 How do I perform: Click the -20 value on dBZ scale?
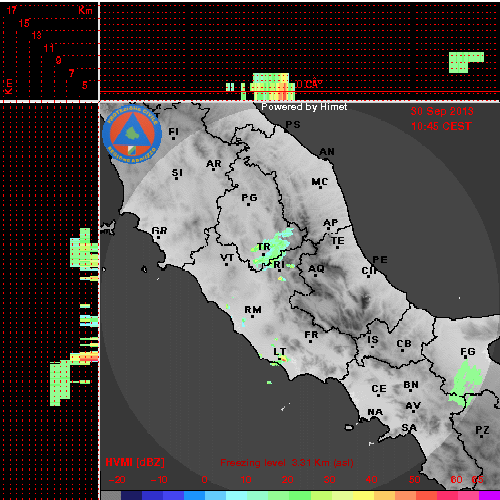click(117, 480)
